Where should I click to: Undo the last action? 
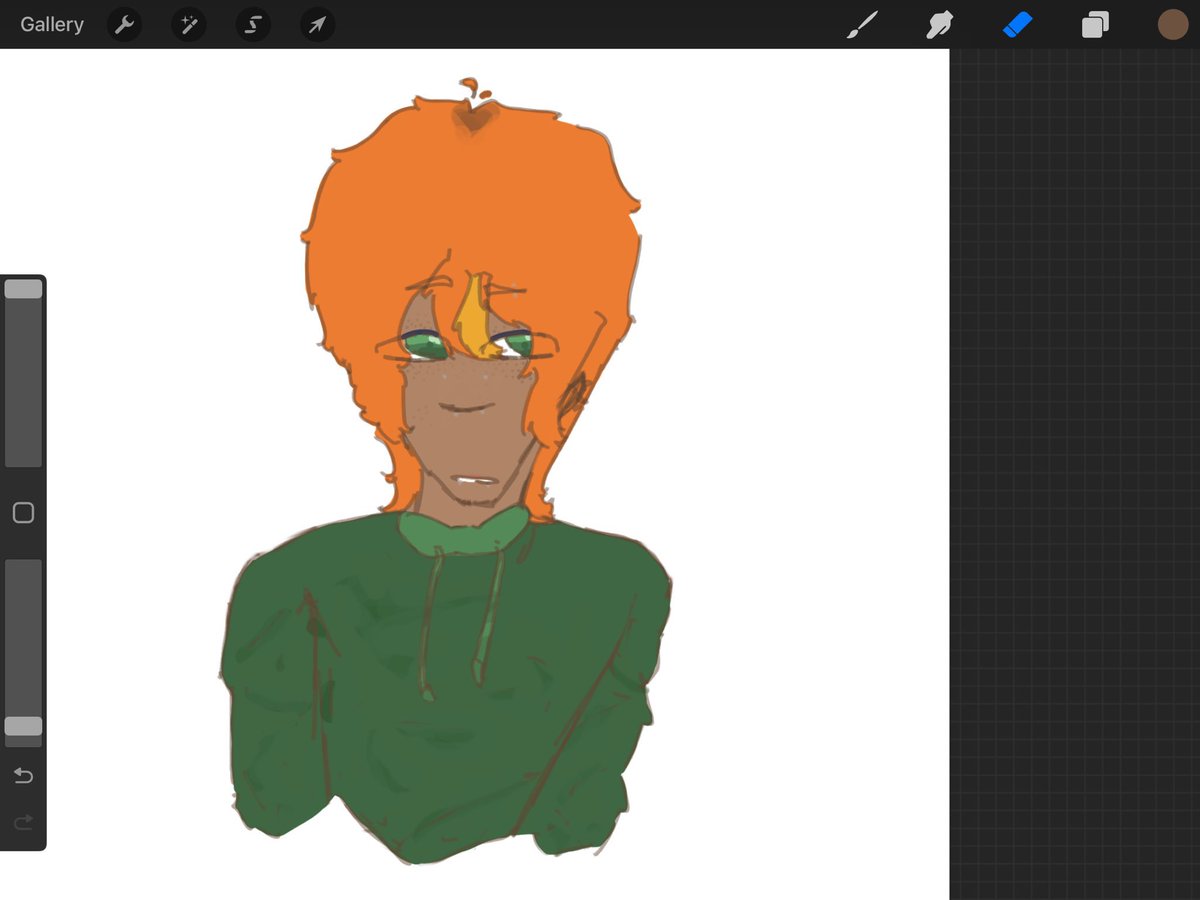23,776
